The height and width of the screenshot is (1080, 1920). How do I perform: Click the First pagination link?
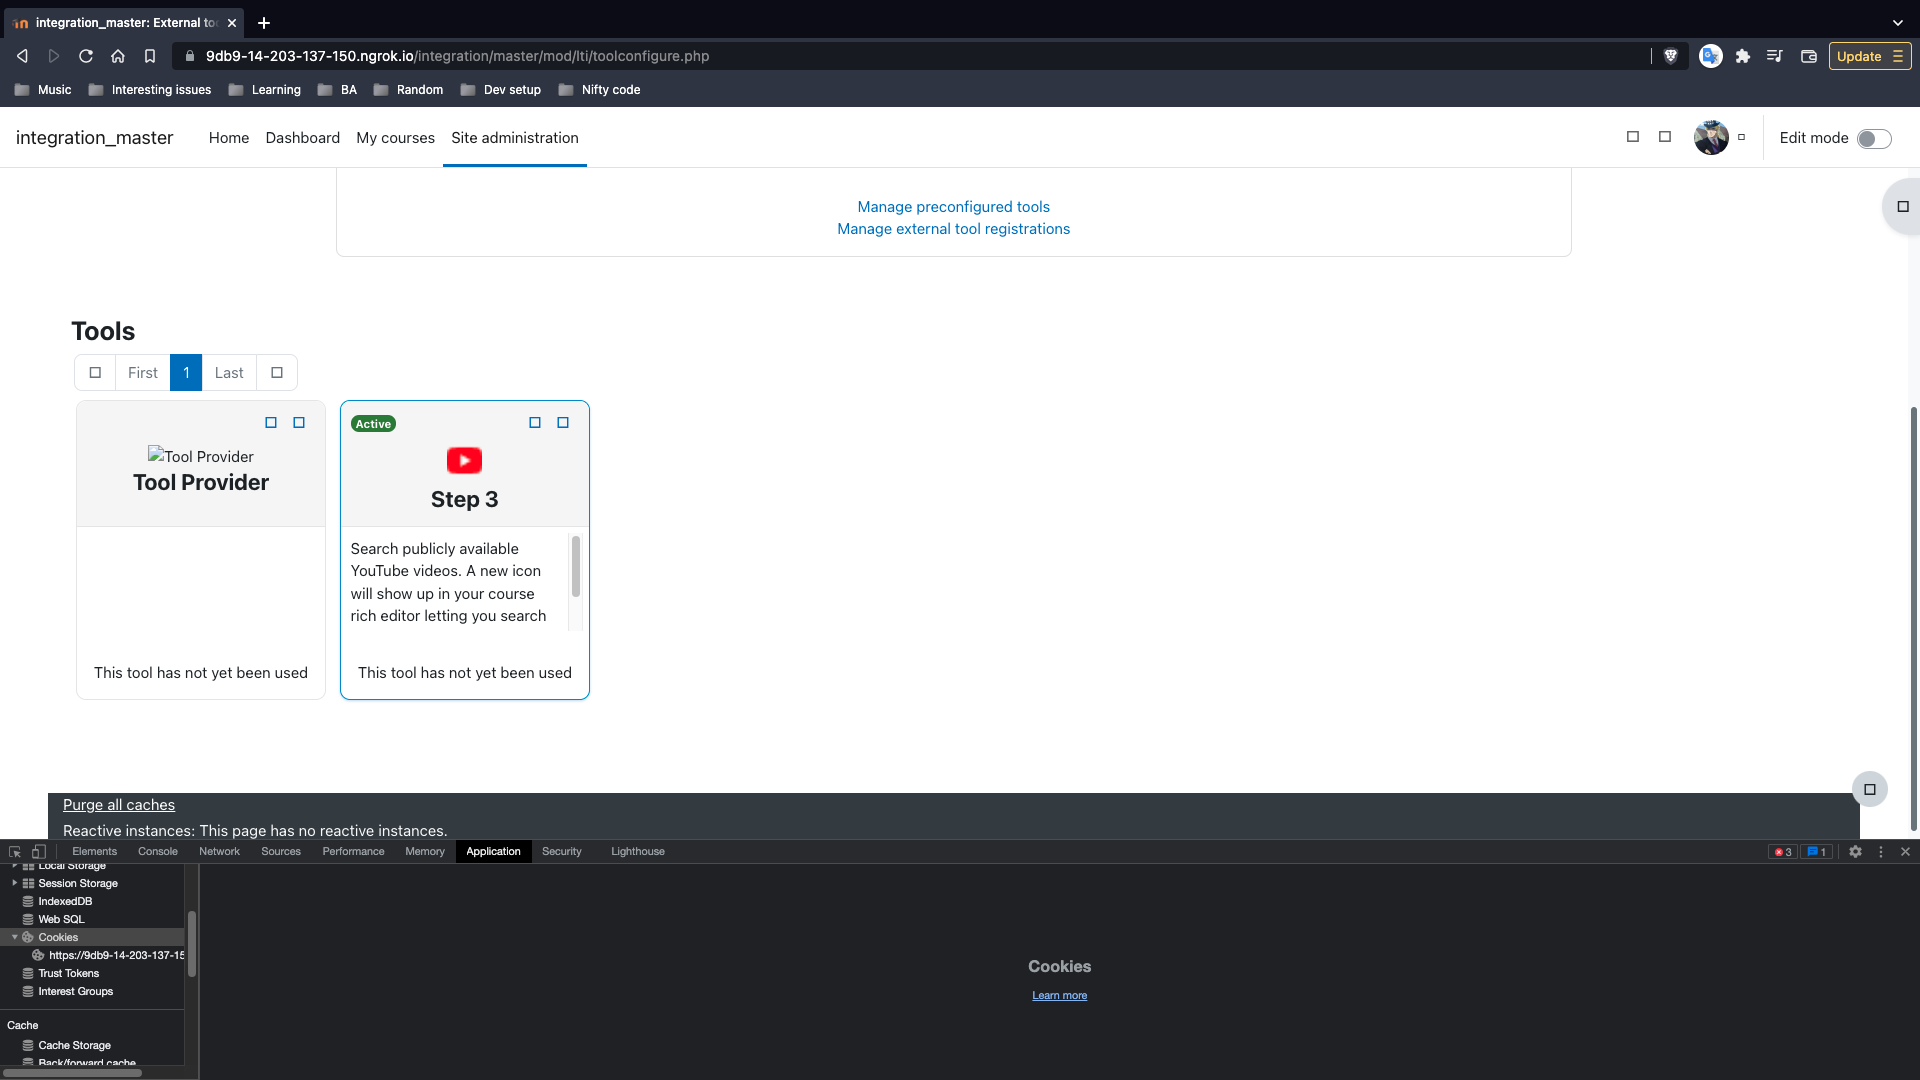click(x=143, y=373)
